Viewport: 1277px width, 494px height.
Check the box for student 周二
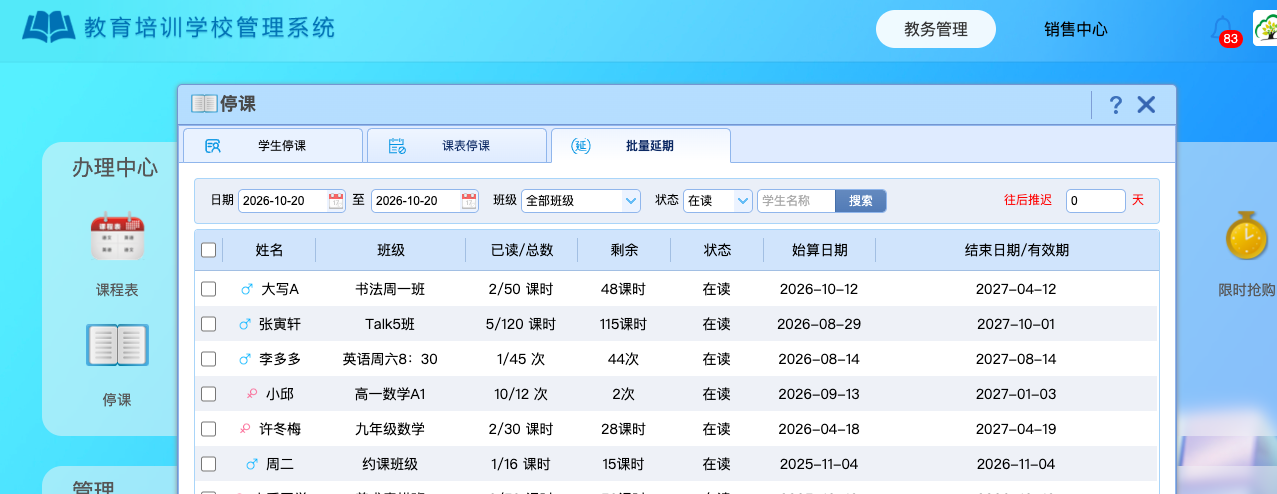[x=208, y=464]
